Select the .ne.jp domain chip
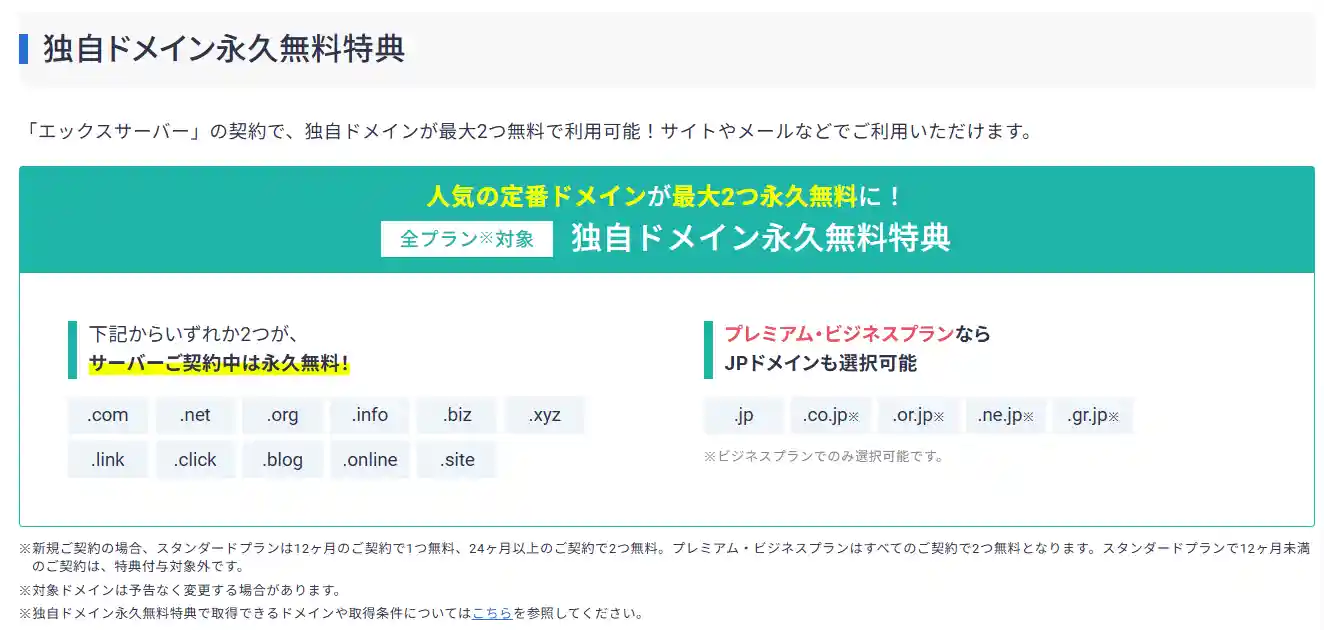The height and width of the screenshot is (630, 1324). pyautogui.click(x=1005, y=415)
